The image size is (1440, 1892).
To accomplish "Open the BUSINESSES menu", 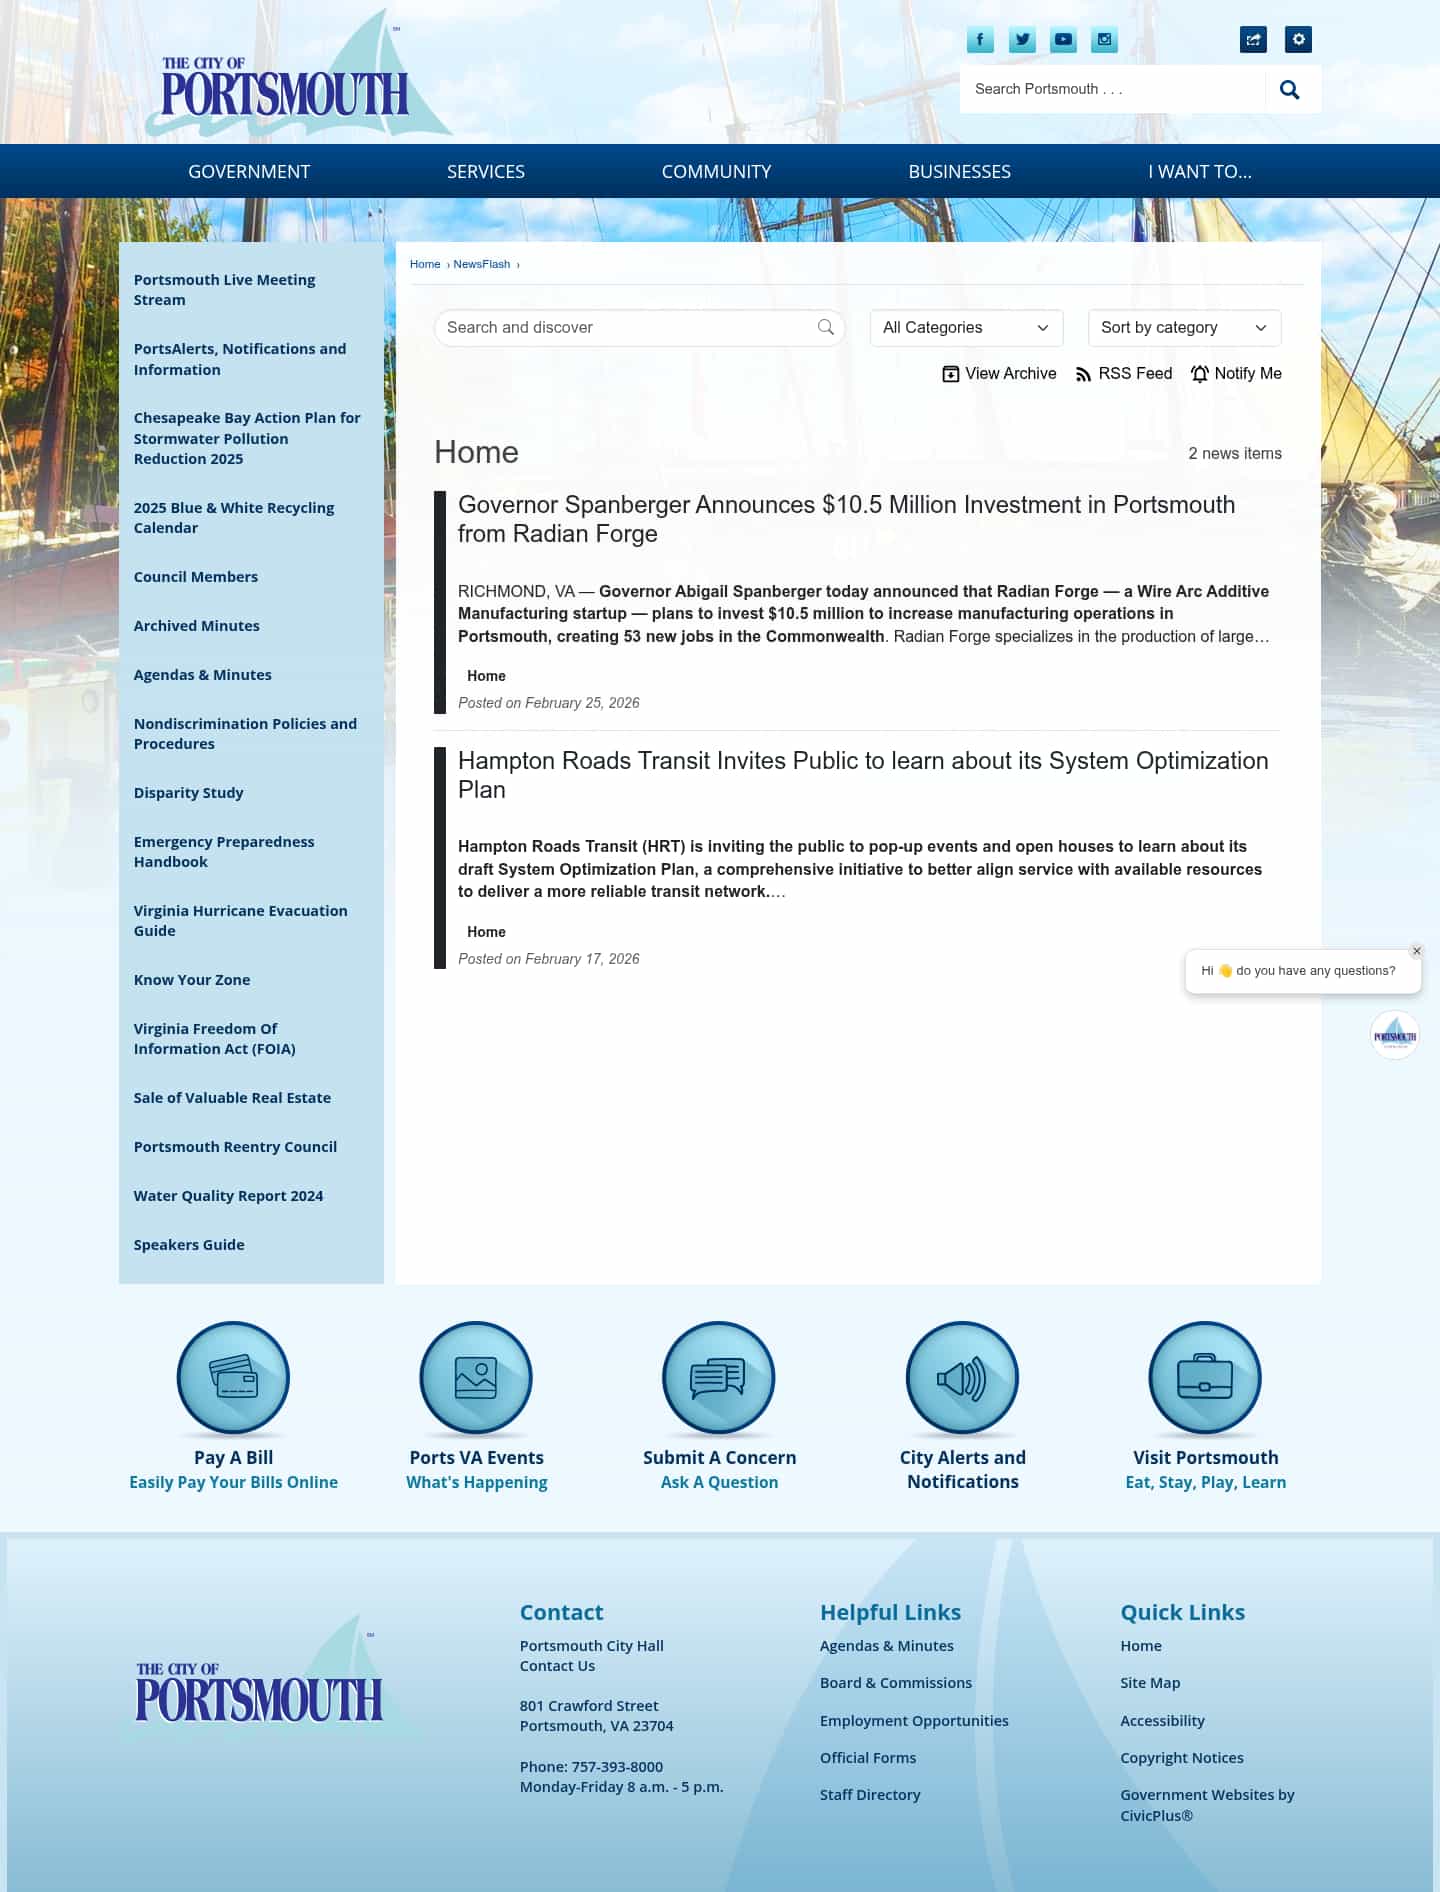I will [x=959, y=171].
